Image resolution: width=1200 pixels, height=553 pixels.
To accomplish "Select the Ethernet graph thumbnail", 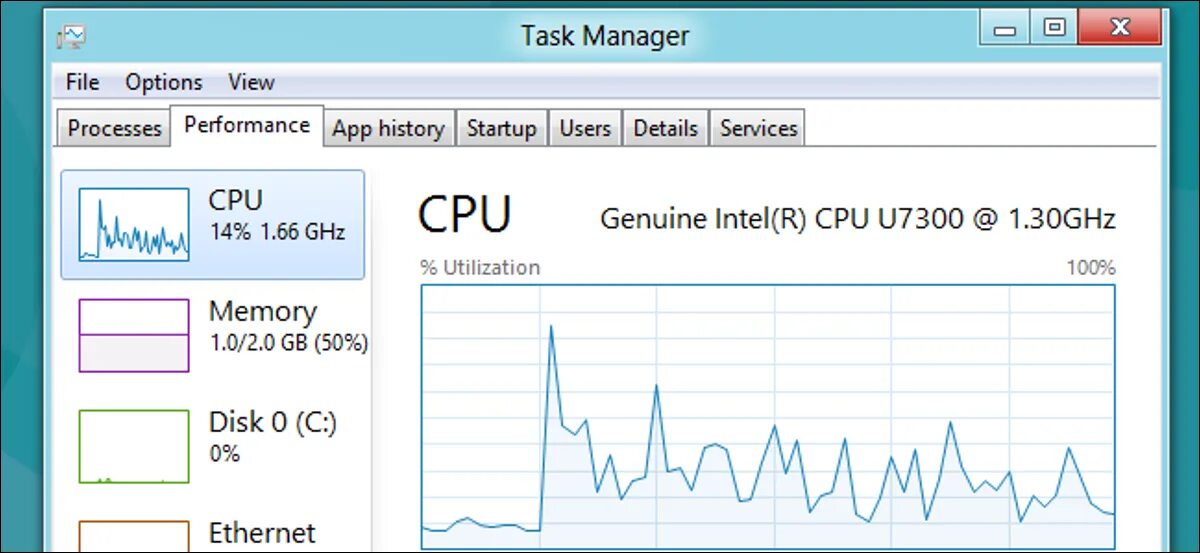I will [134, 535].
